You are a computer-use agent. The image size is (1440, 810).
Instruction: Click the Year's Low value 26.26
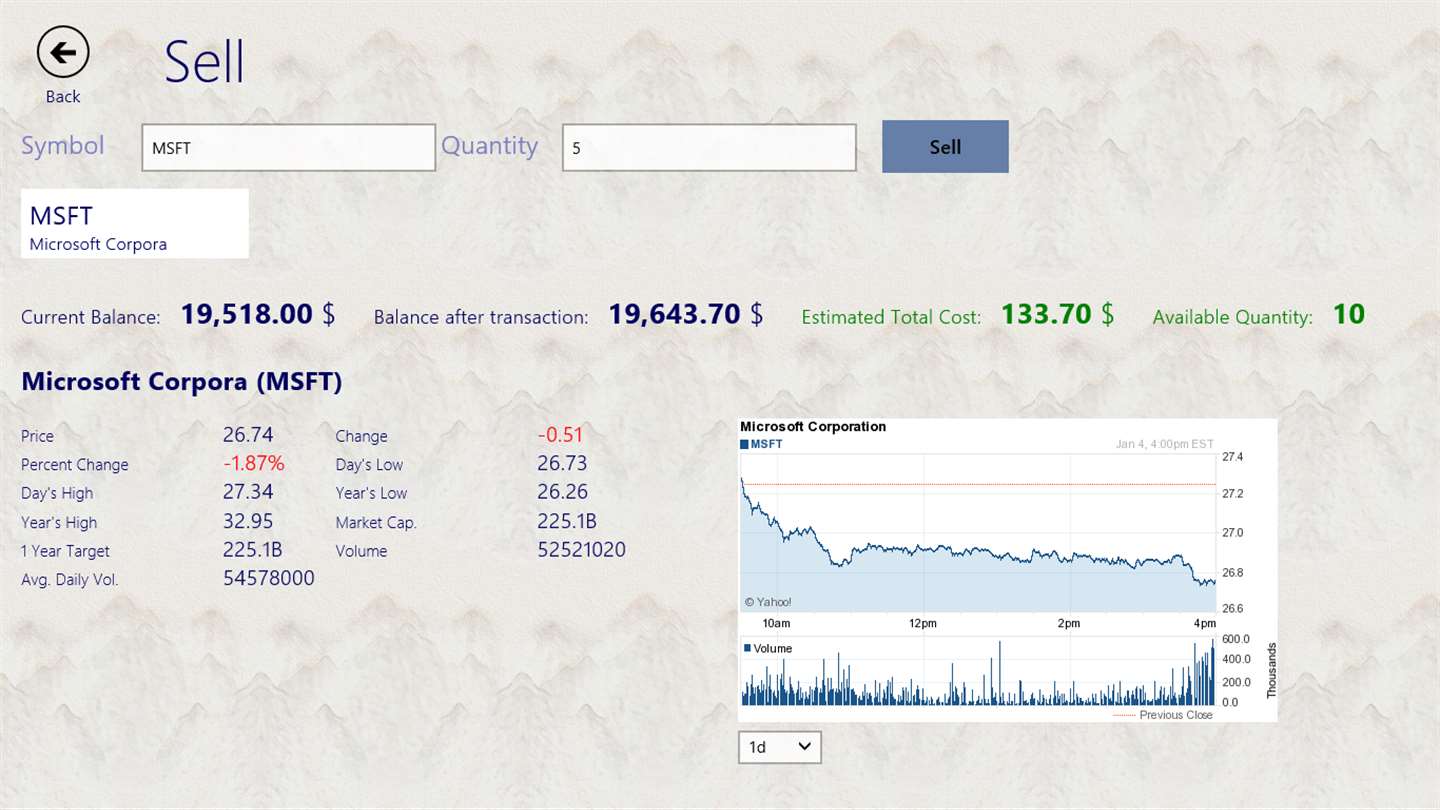tap(562, 492)
